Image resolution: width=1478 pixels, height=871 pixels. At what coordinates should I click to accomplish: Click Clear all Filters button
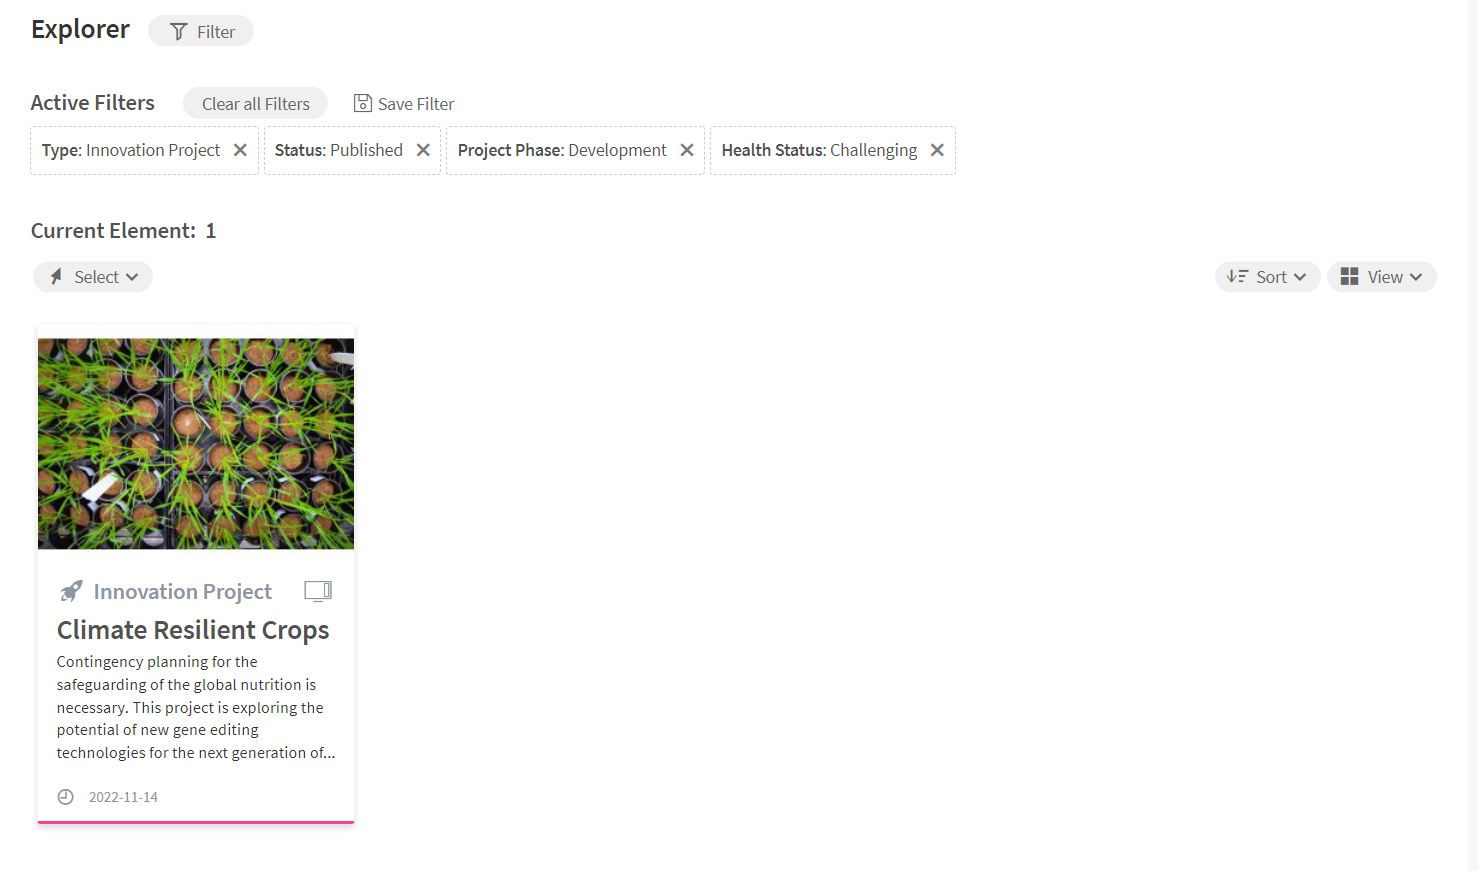pos(255,103)
